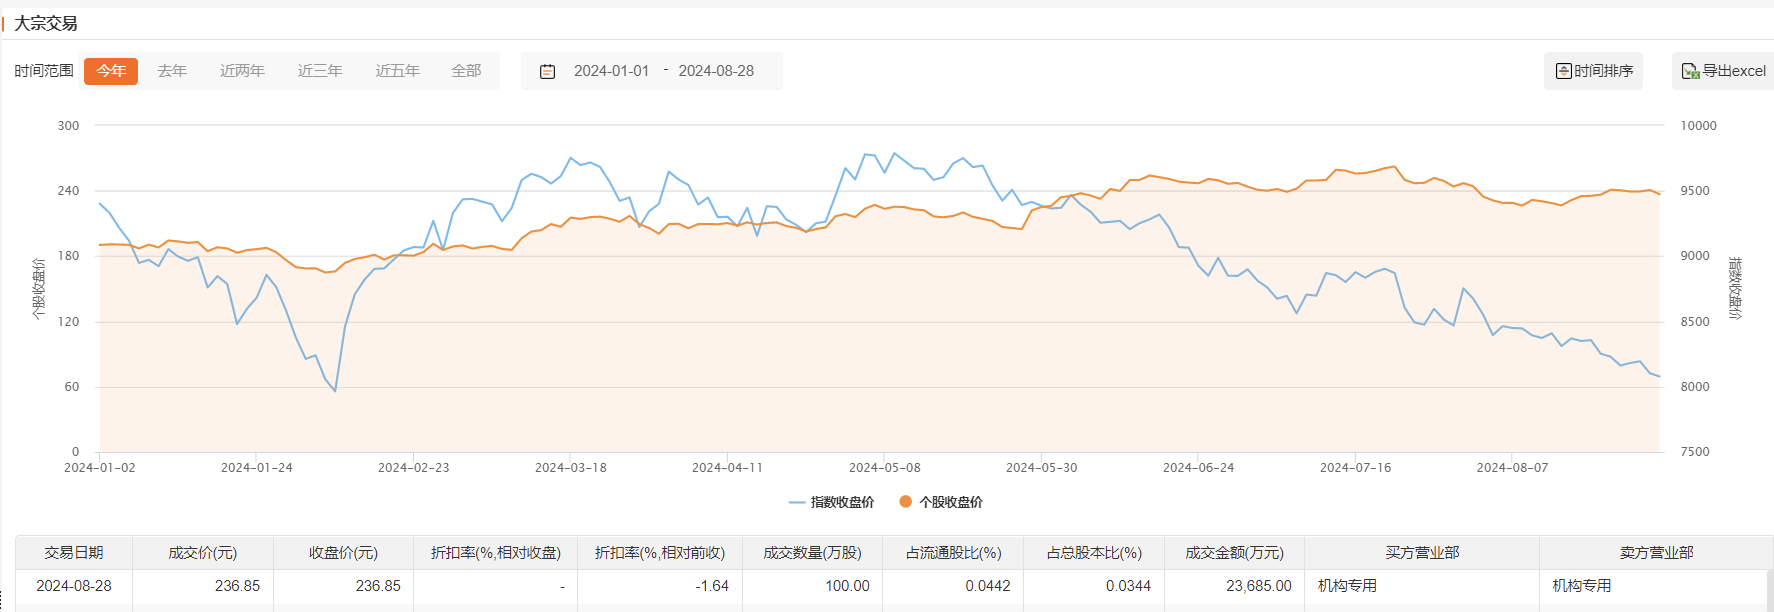Choose the 近两年 time range option
Viewport: 1774px width, 612px height.
click(242, 71)
